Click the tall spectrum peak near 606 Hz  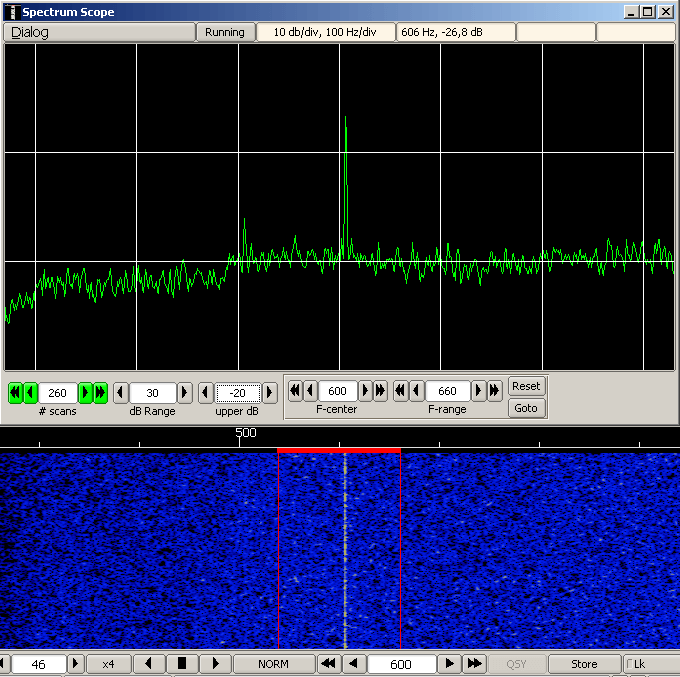tap(346, 186)
